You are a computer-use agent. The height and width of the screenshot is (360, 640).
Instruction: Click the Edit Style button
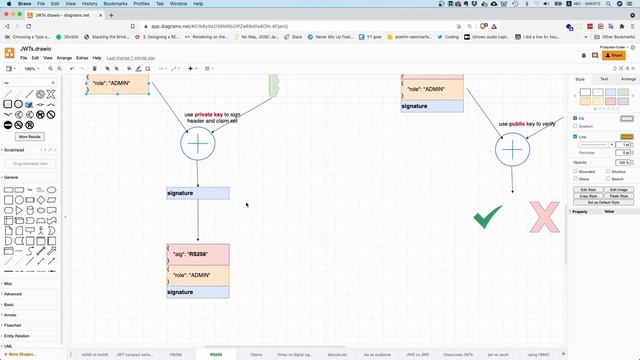pos(588,190)
